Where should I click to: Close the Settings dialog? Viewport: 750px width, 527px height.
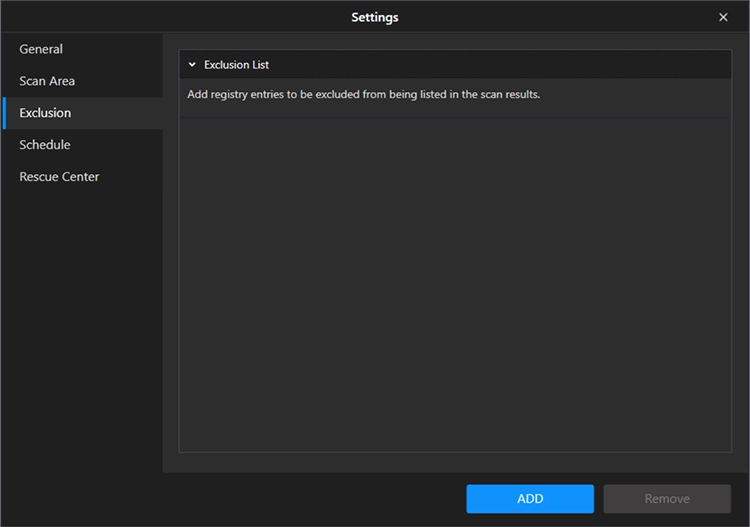tap(723, 17)
